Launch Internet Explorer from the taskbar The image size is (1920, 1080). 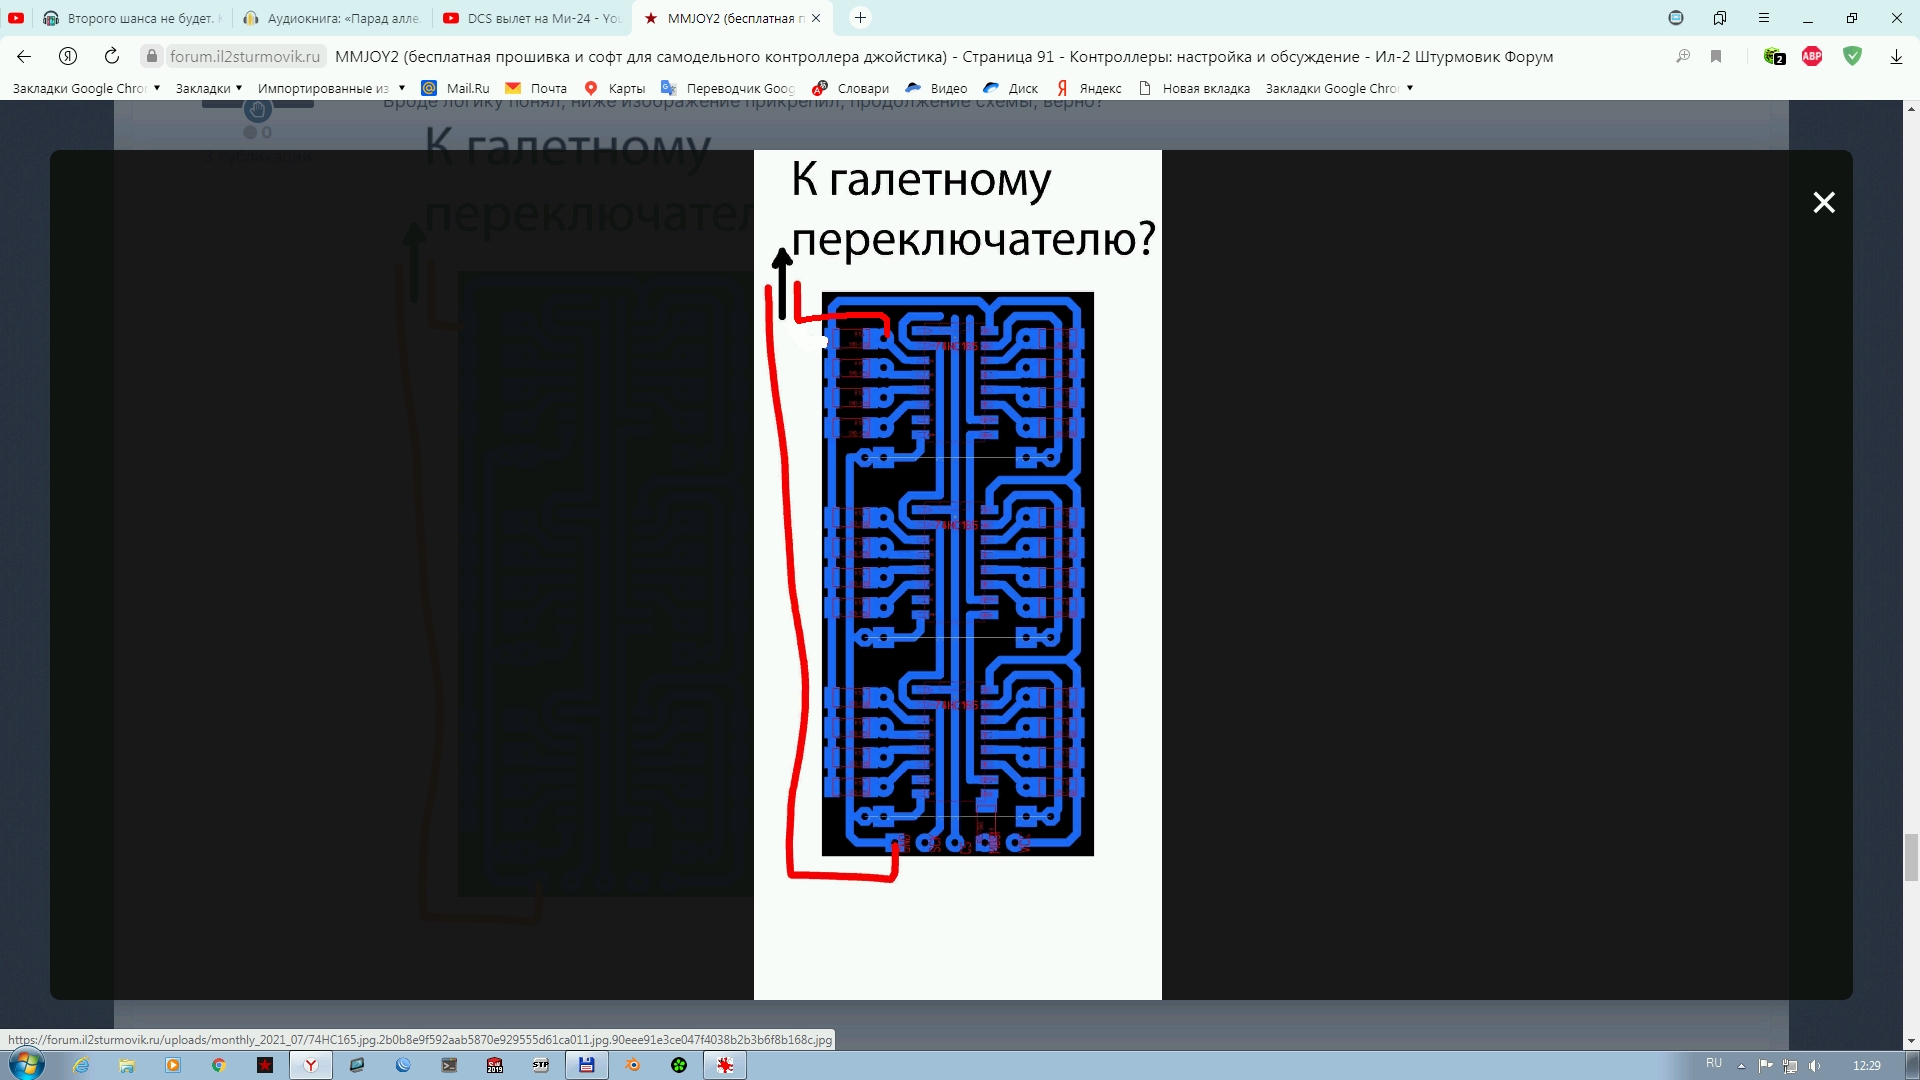pos(81,1065)
